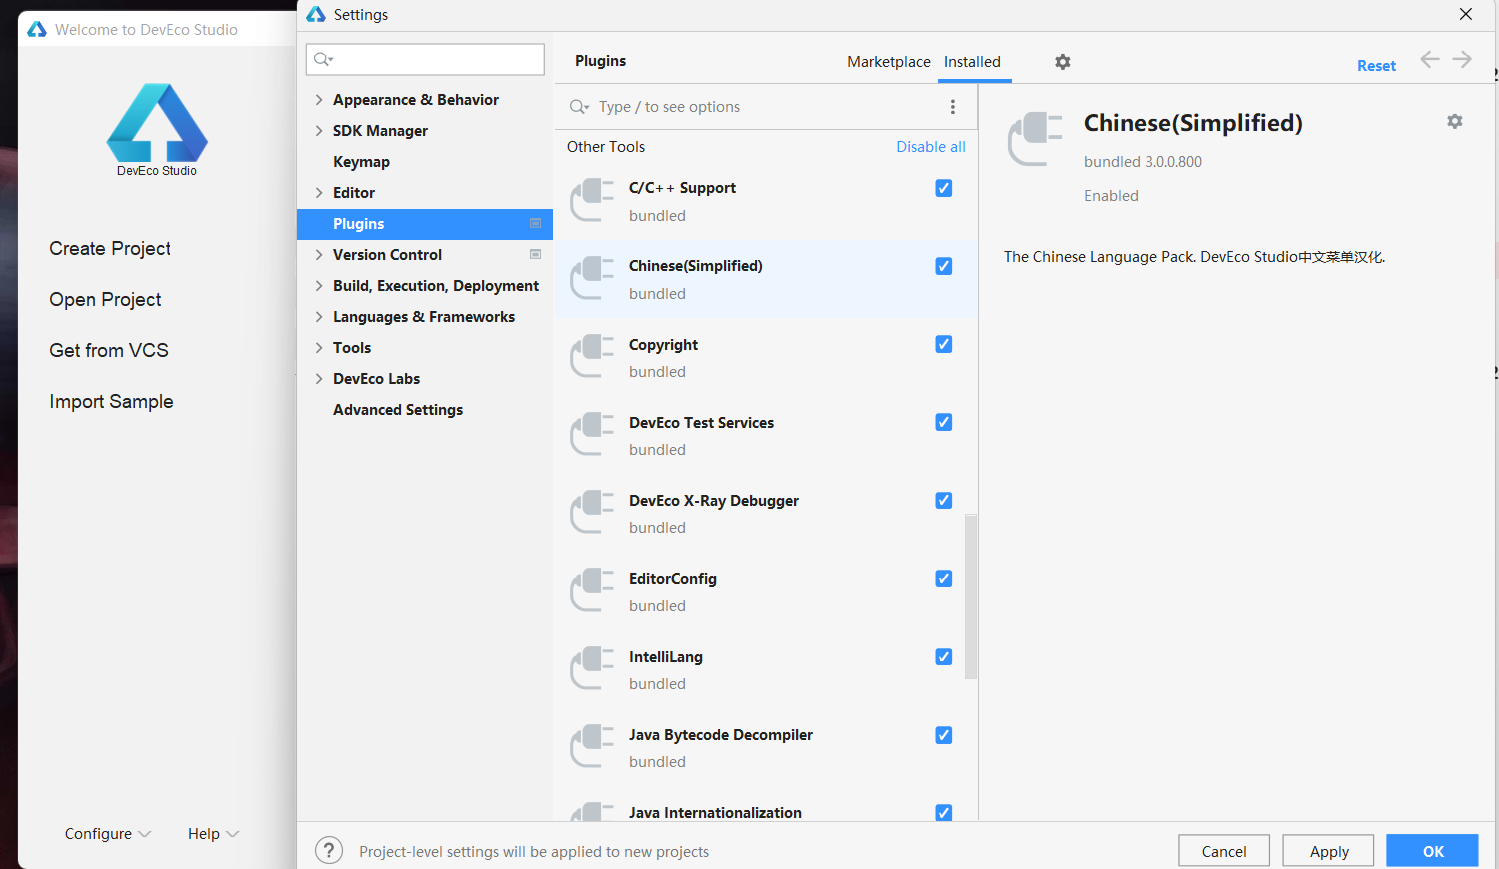
Task: Click the help question mark icon
Action: coord(329,851)
